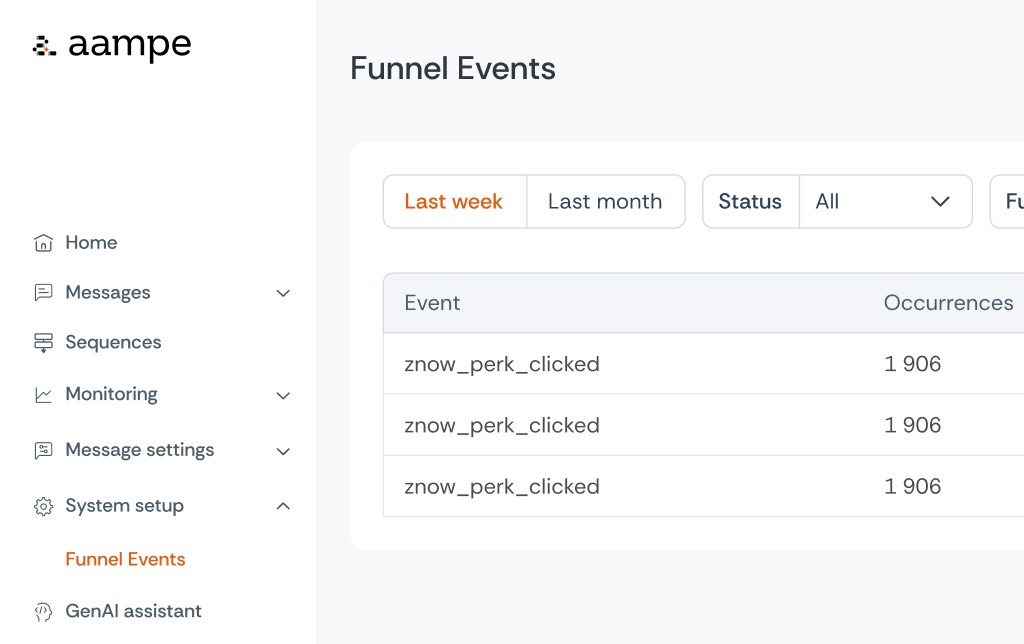Click the GenAI assistant head icon
1024x644 pixels.
(x=43, y=612)
